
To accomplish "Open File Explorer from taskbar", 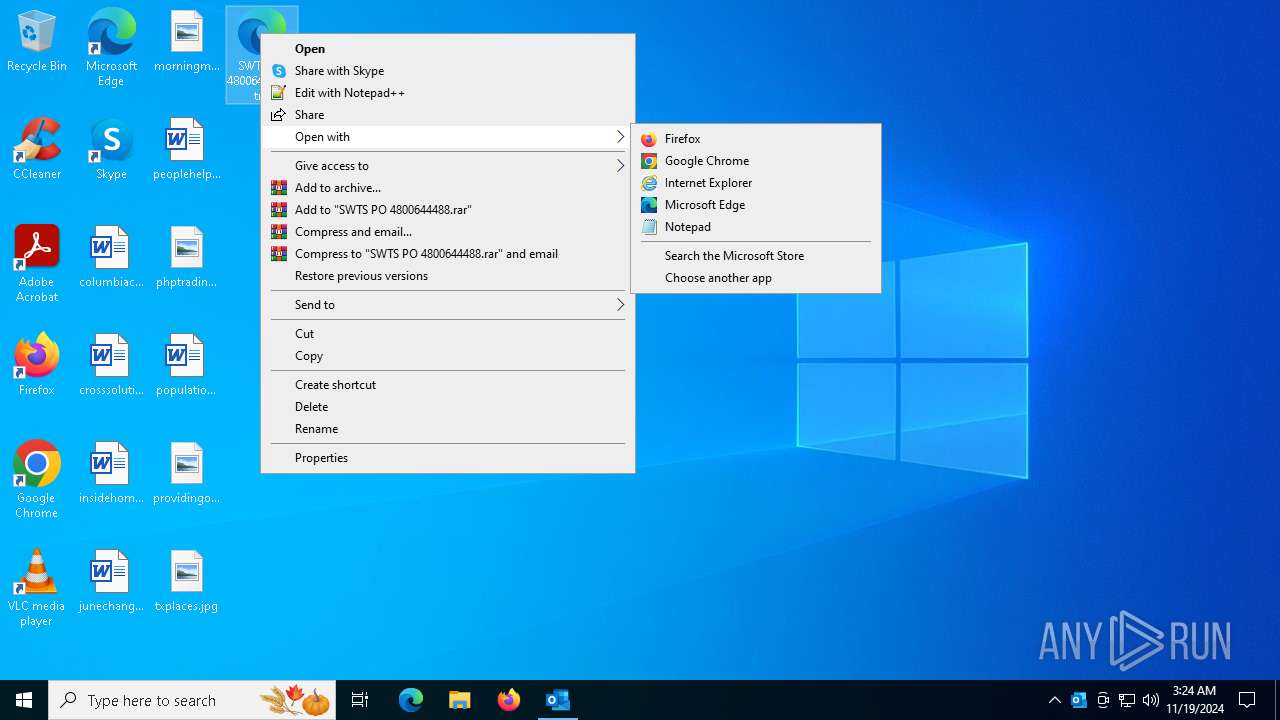I will (459, 700).
